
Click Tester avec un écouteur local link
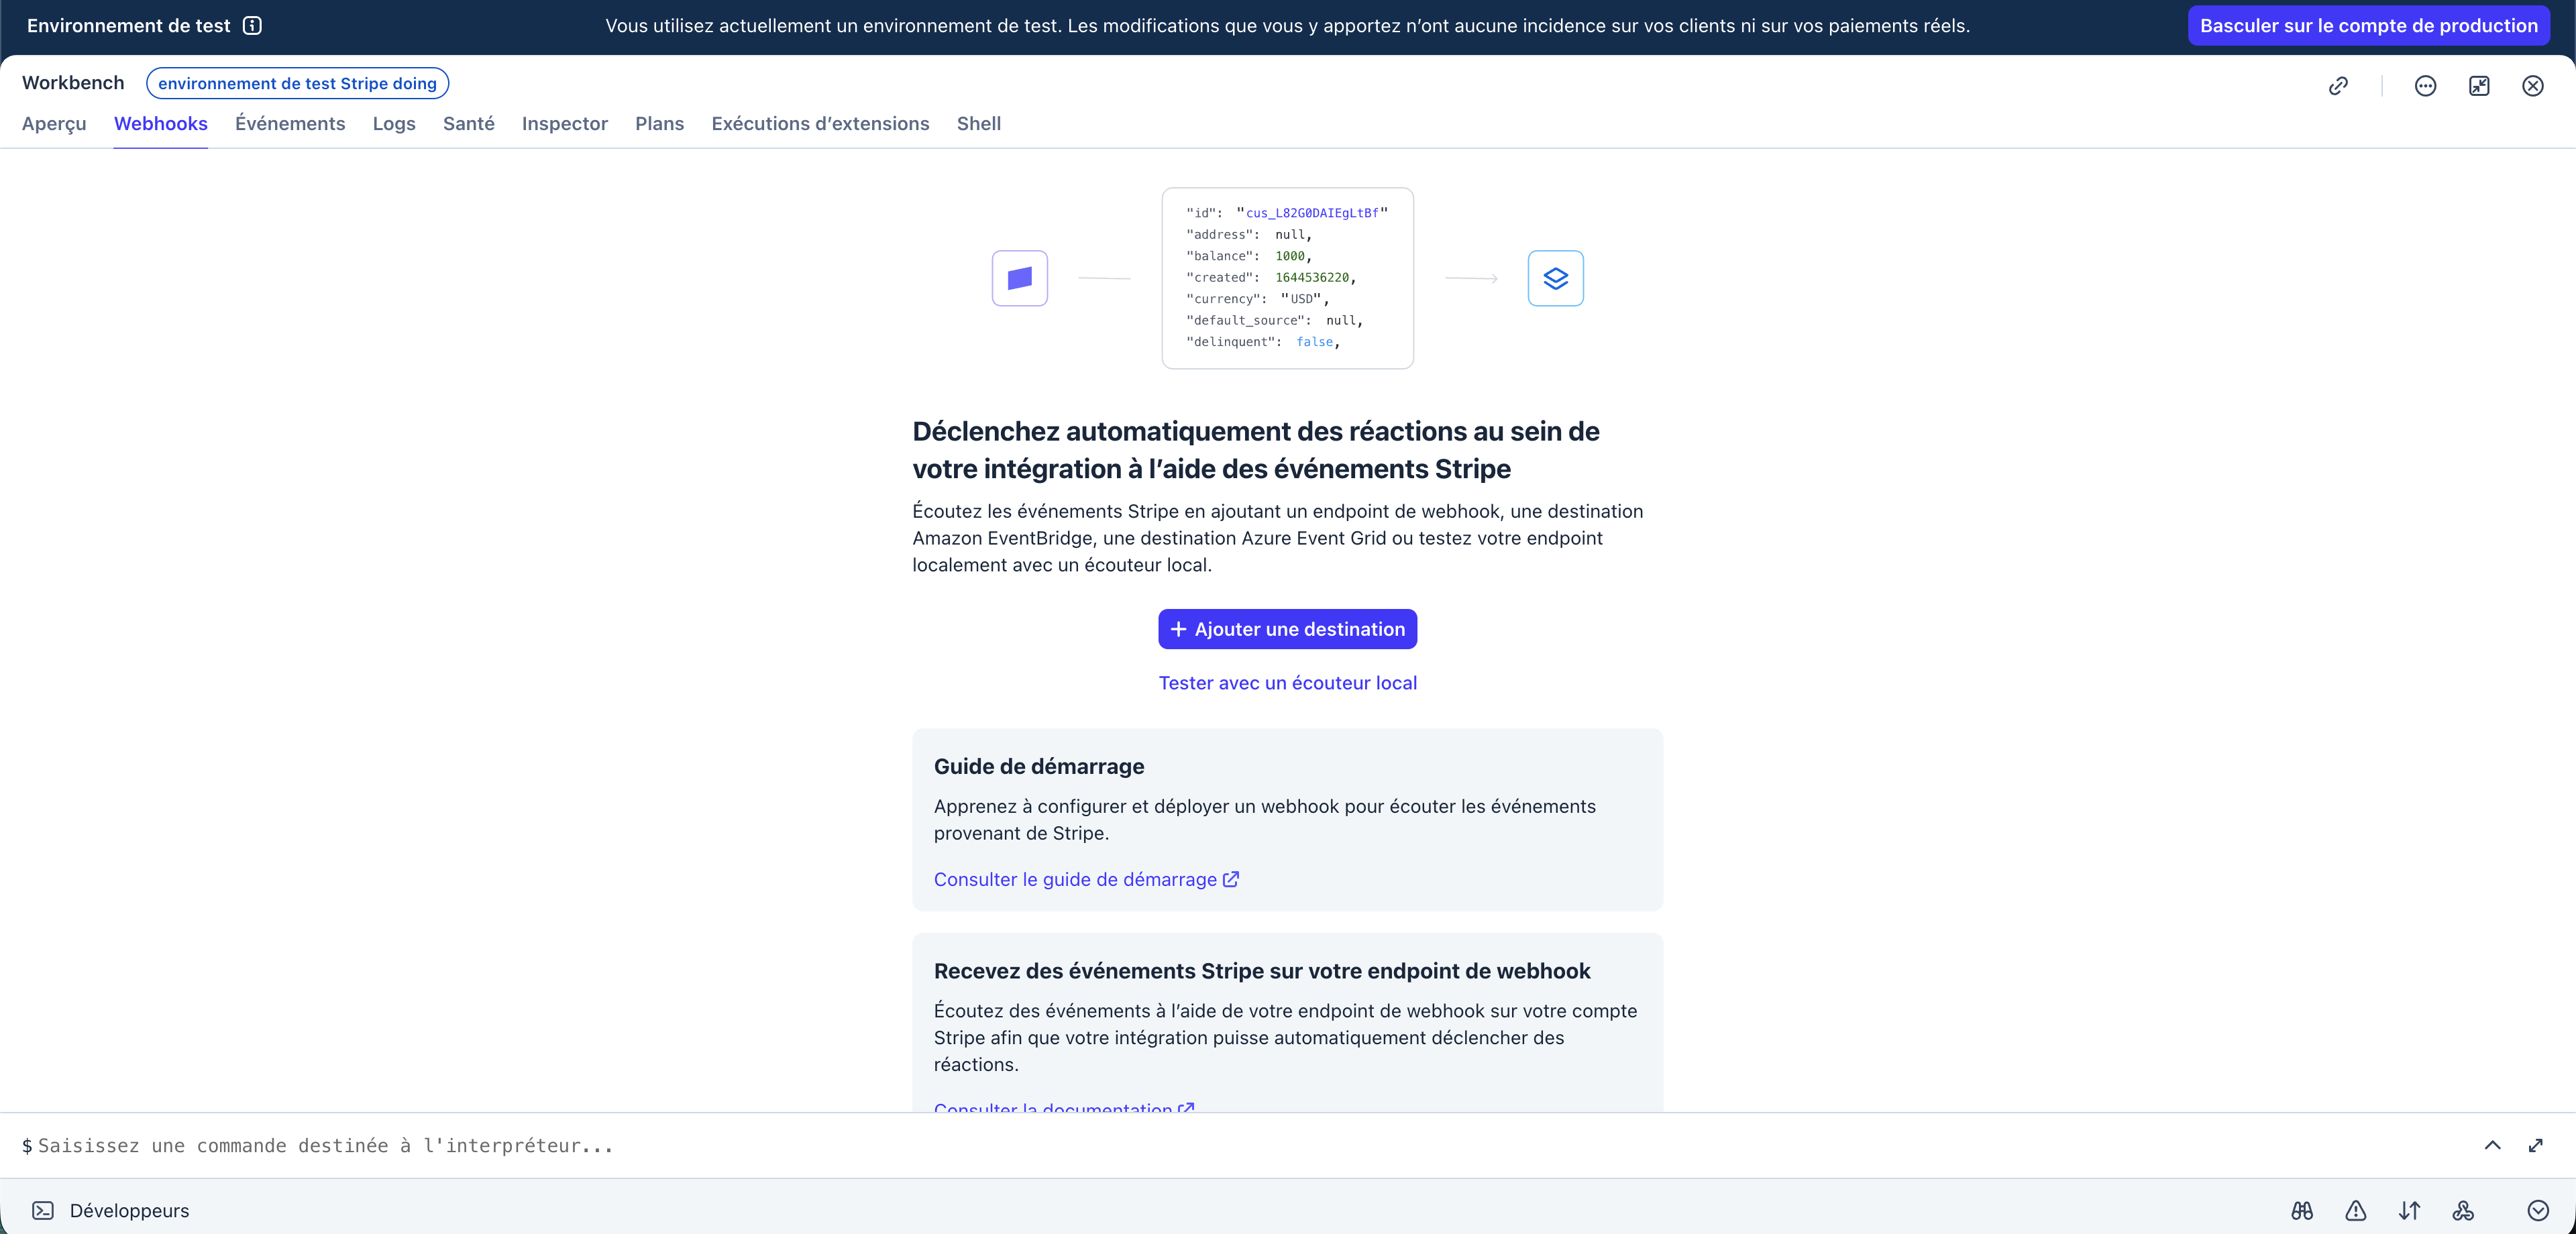click(x=1288, y=683)
